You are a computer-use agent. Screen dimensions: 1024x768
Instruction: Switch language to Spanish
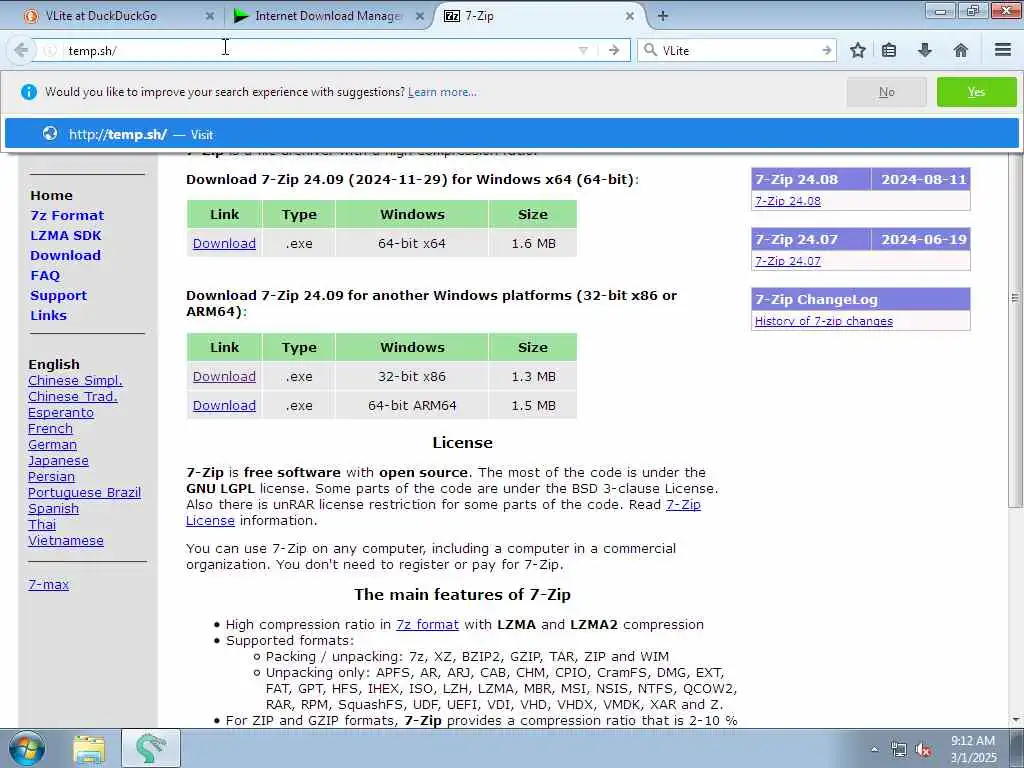[54, 509]
